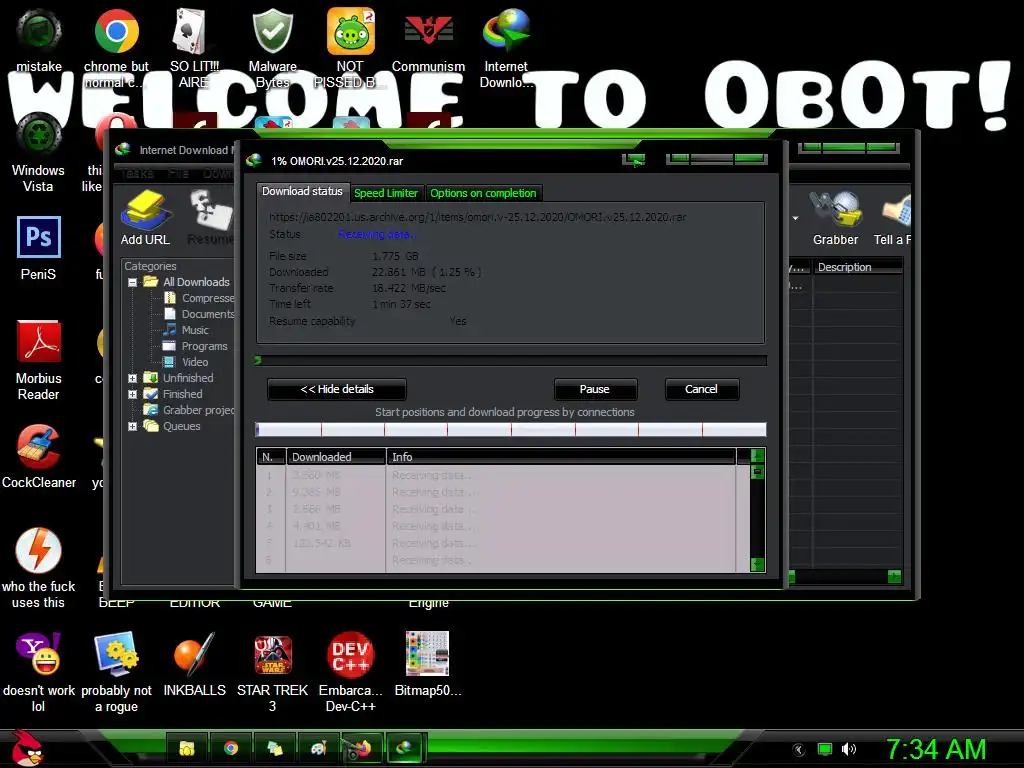The image size is (1024, 768).
Task: Launch the SO LIT!!! AIRE solitaire icon
Action: click(194, 48)
